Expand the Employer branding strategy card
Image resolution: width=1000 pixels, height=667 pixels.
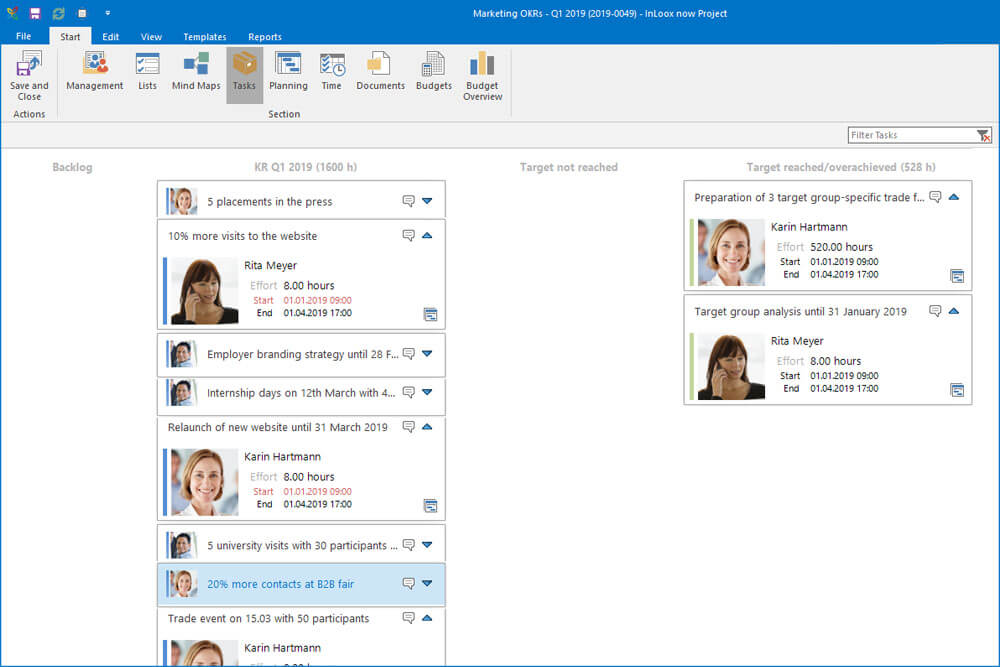pyautogui.click(x=427, y=353)
